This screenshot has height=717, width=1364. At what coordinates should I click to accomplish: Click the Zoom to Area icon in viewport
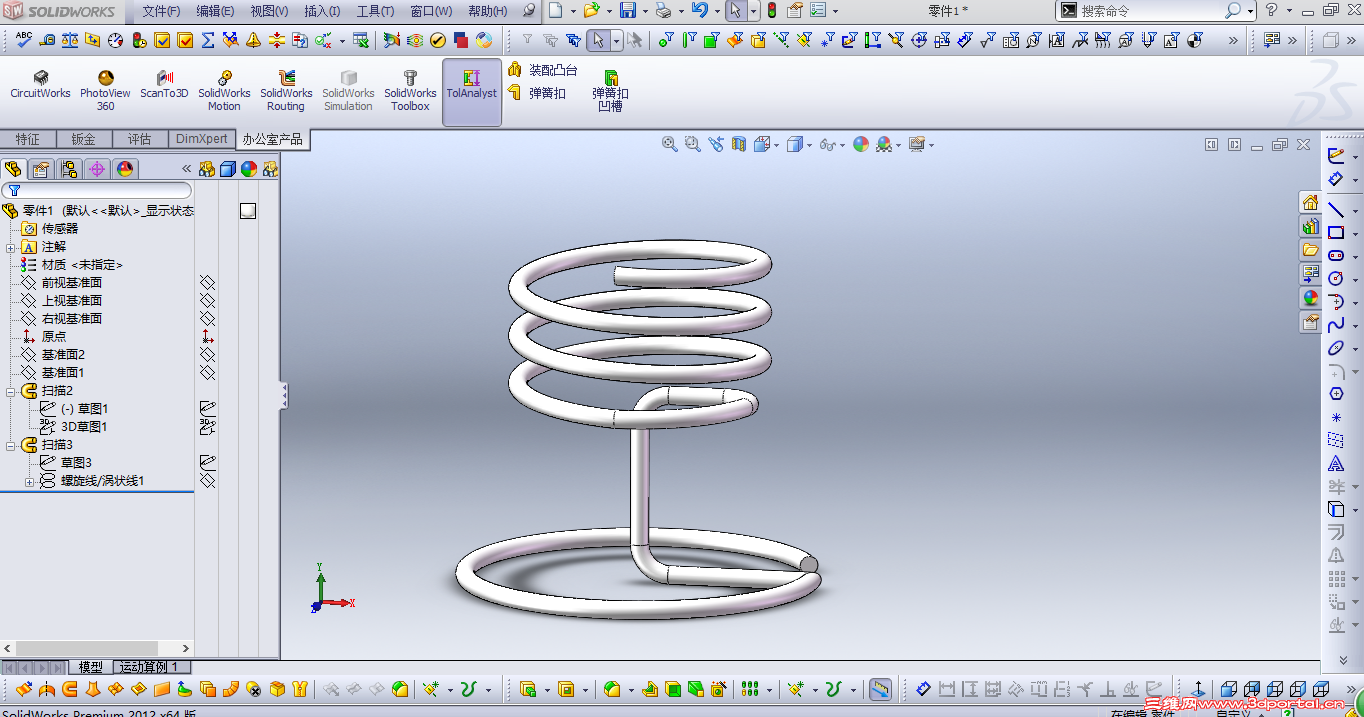pyautogui.click(x=693, y=145)
